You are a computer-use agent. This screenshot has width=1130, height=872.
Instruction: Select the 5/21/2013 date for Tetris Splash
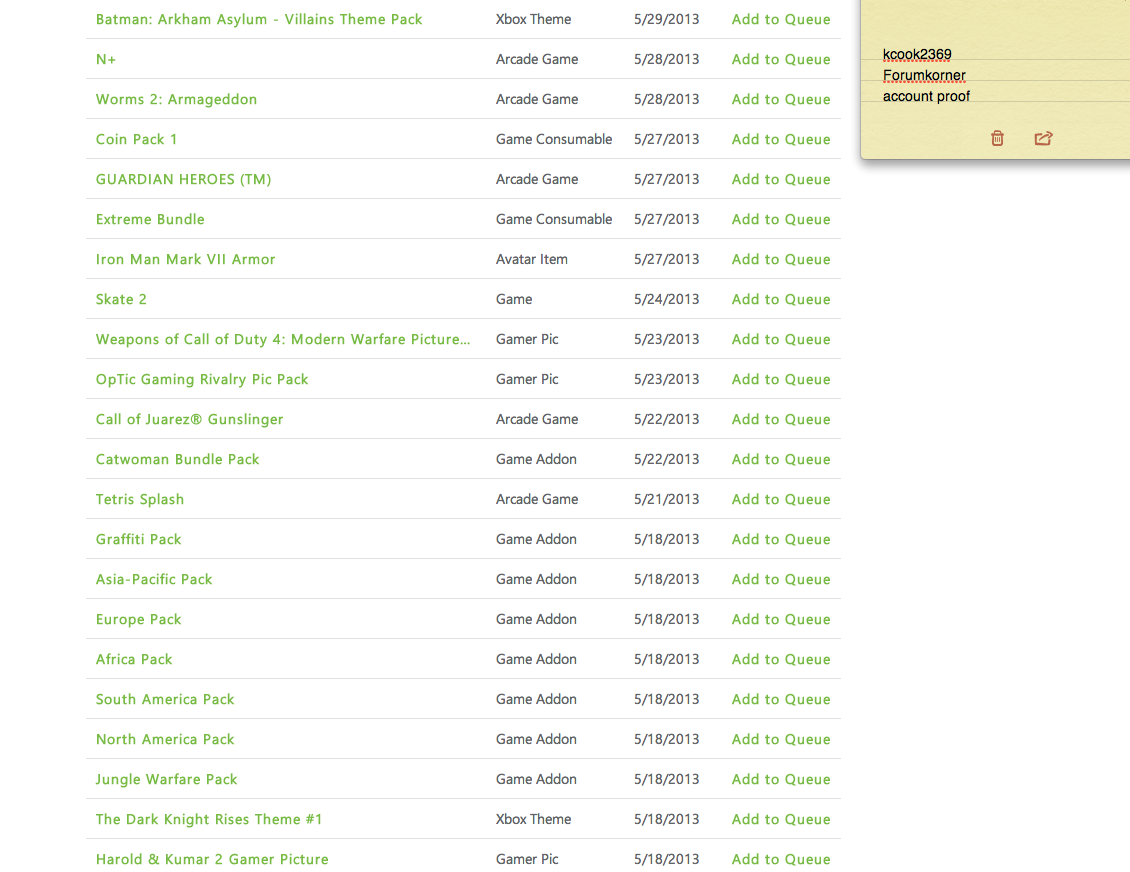click(667, 499)
